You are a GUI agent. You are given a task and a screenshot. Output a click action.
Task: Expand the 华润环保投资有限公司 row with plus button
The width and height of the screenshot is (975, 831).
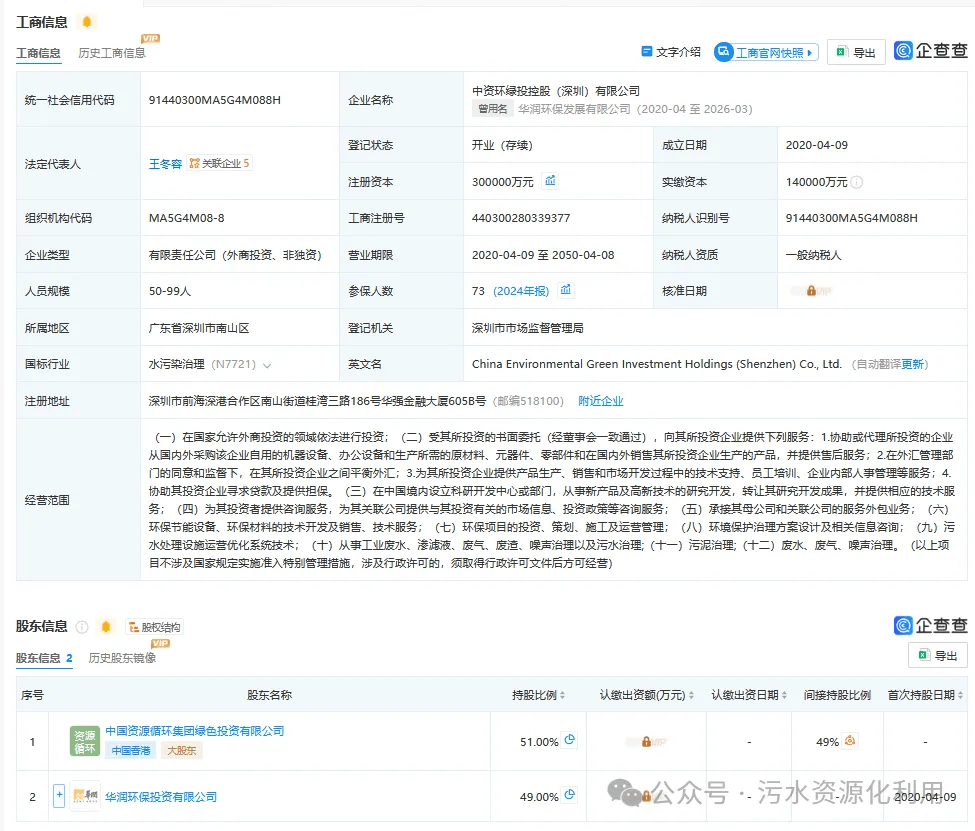[59, 796]
